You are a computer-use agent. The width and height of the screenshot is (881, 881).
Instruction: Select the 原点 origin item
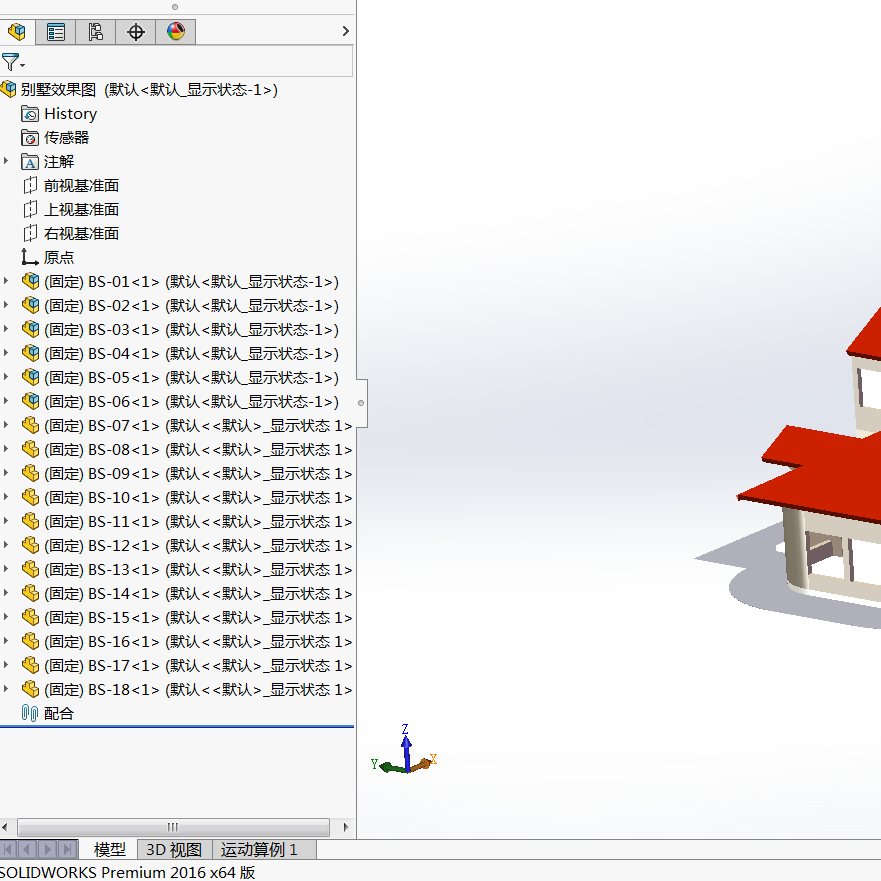click(x=58, y=258)
